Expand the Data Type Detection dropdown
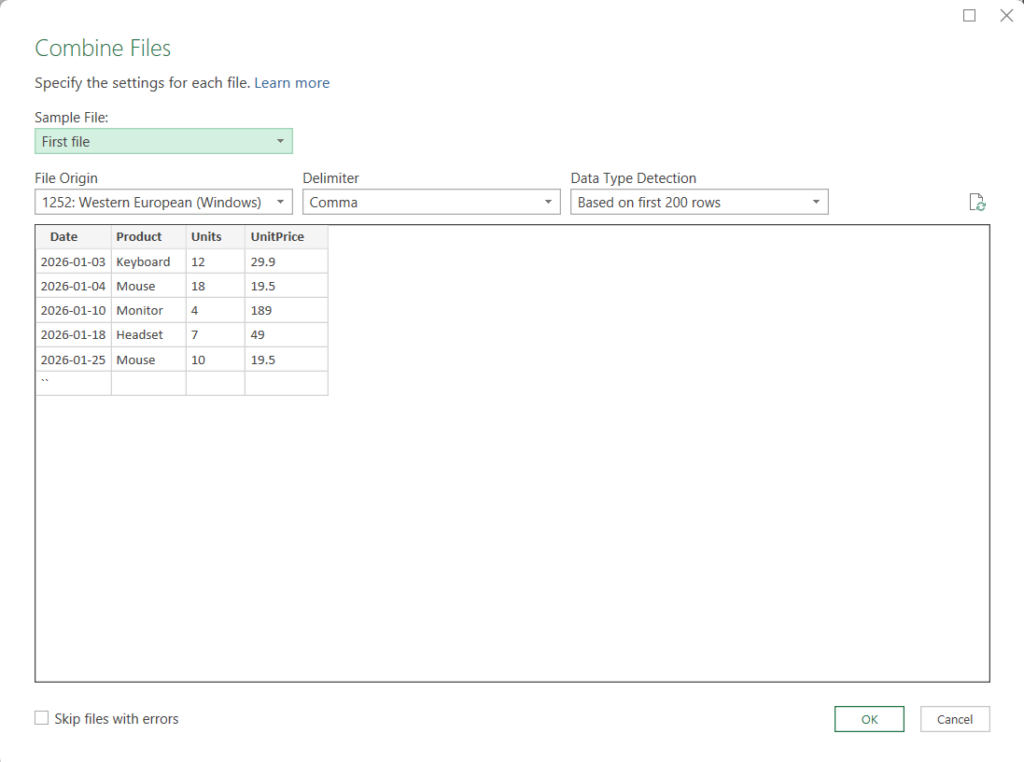This screenshot has width=1024, height=762. click(699, 202)
